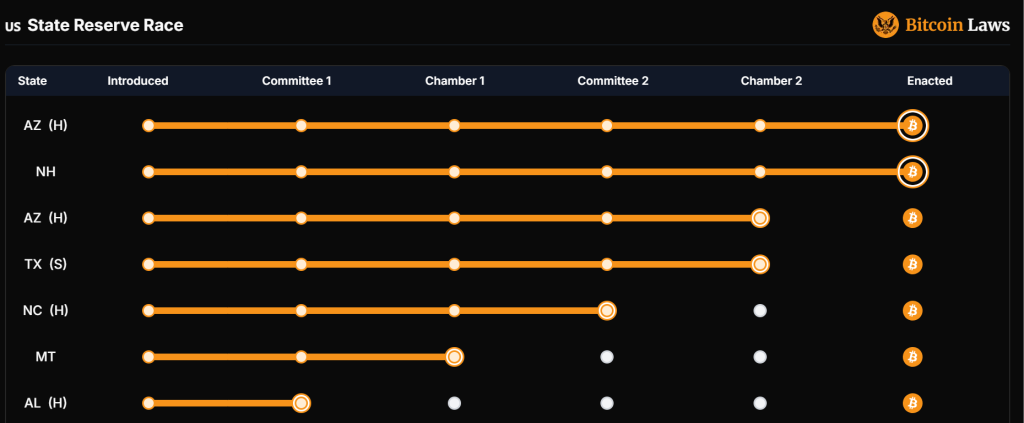Screen dimensions: 1024x423
Task: Select the Chamber 1 marker in MT row
Action: pyautogui.click(x=454, y=357)
